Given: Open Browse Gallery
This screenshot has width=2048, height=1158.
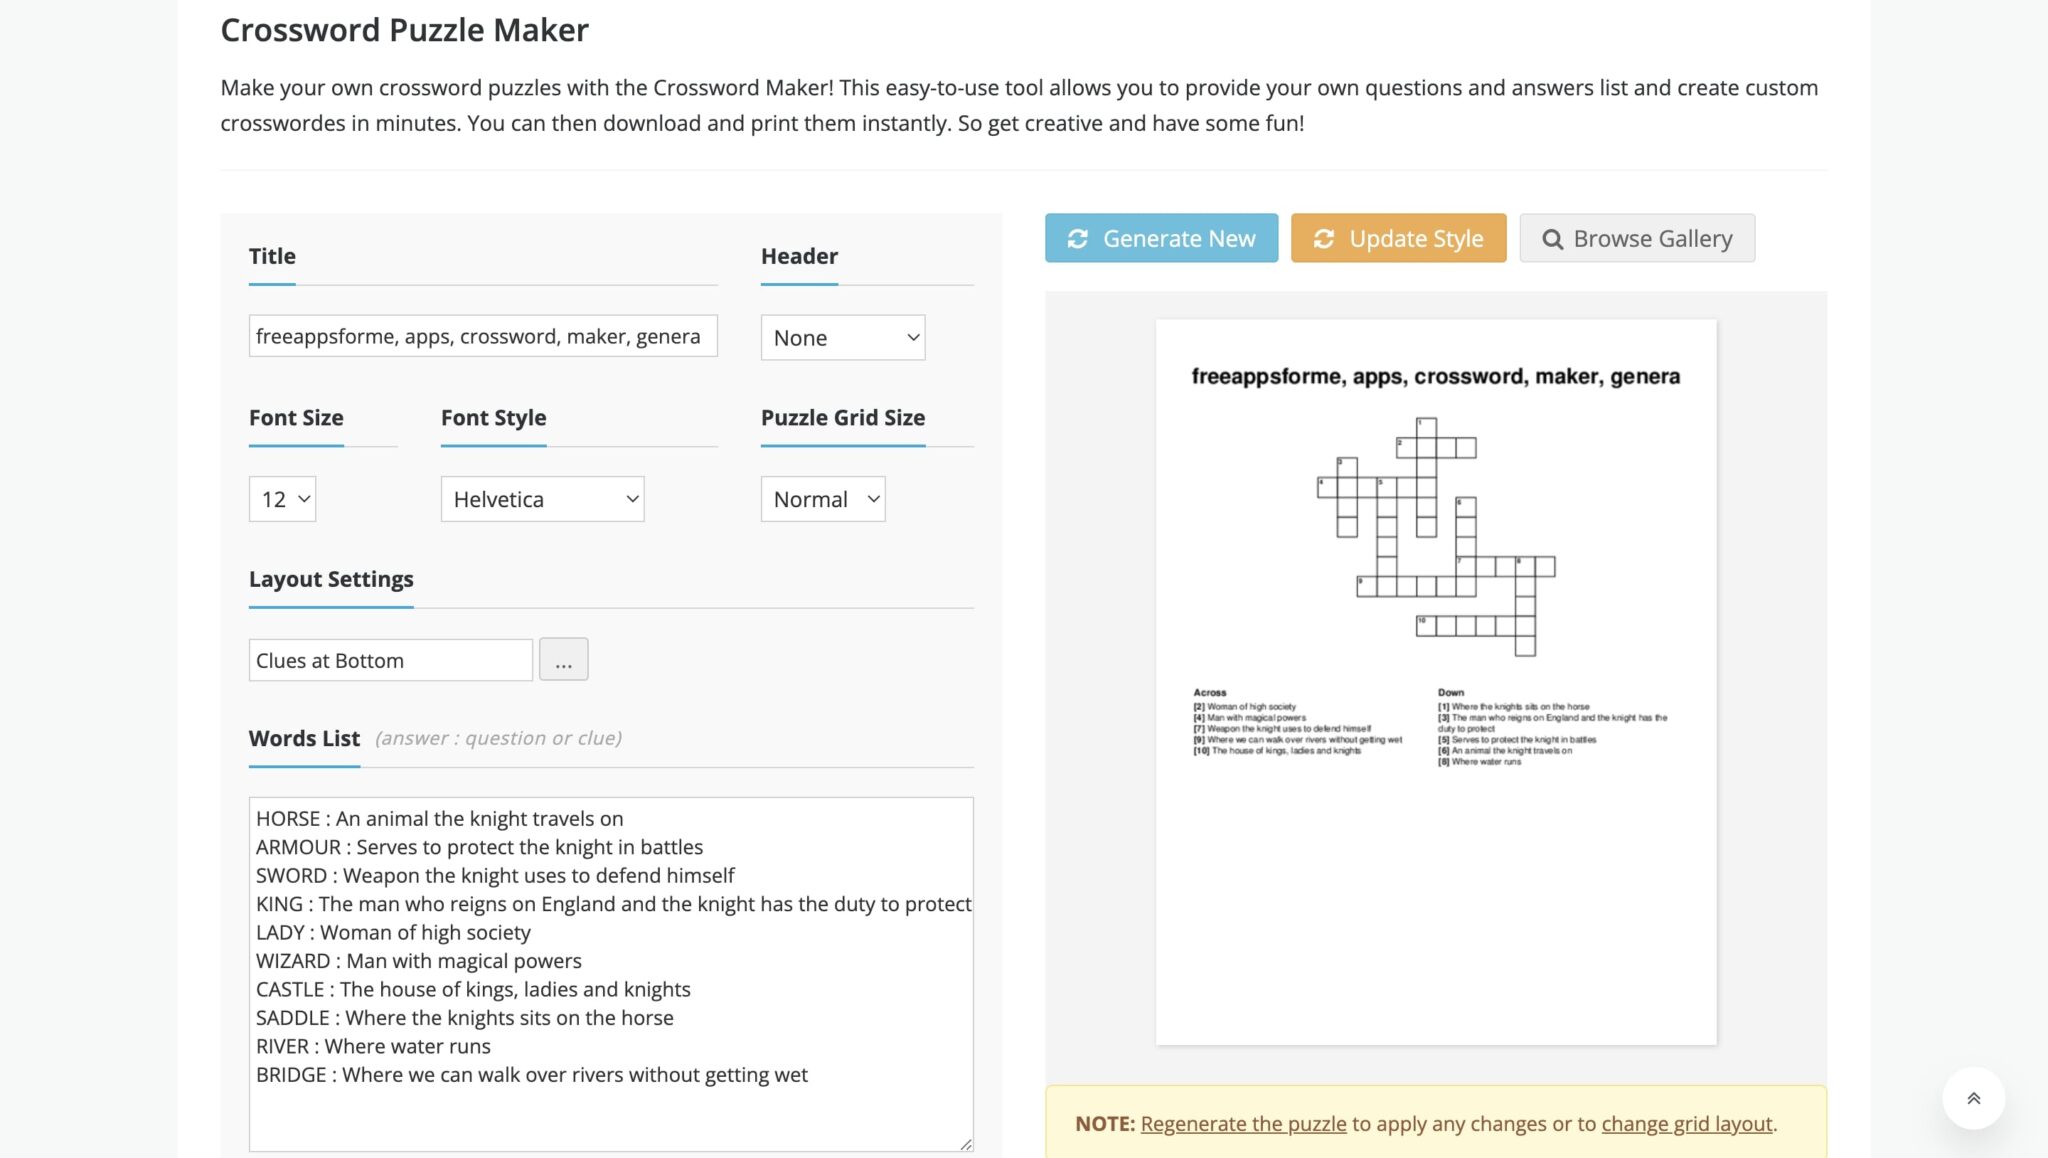Looking at the screenshot, I should pyautogui.click(x=1637, y=238).
